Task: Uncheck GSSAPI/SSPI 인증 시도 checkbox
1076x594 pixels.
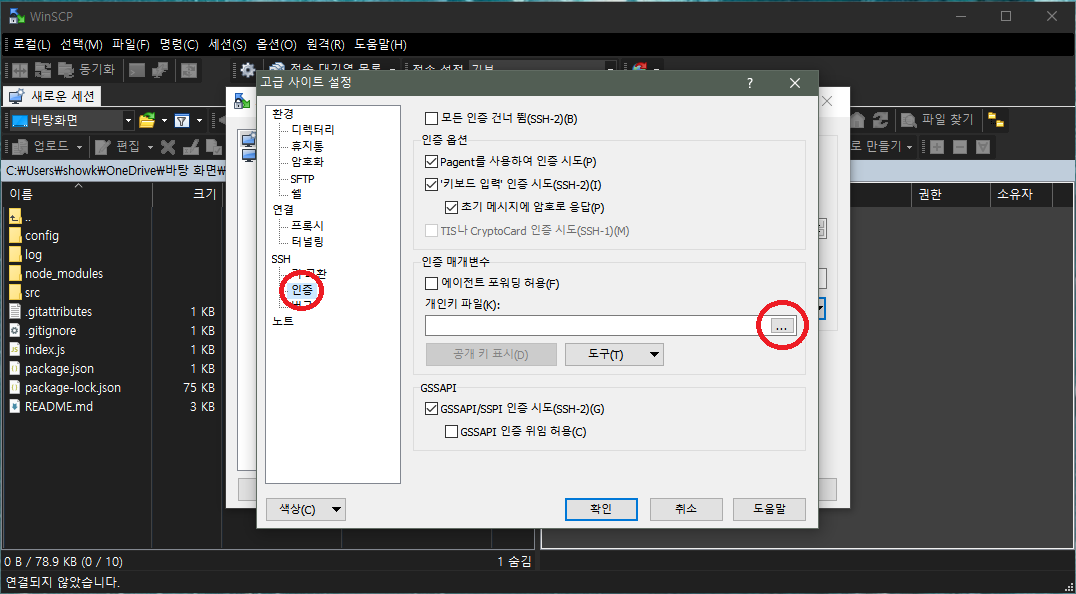Action: [x=432, y=409]
